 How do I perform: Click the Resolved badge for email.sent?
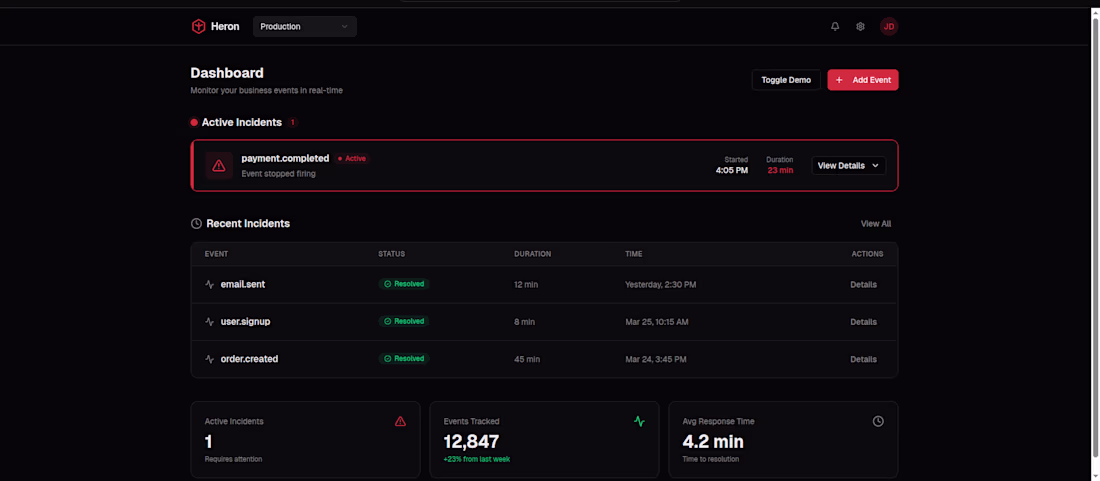pos(404,284)
